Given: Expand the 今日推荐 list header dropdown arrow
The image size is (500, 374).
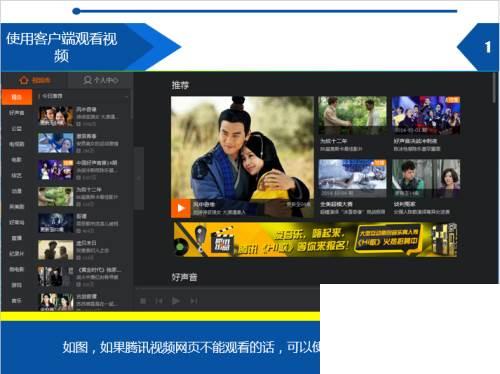Looking at the screenshot, I should pyautogui.click(x=126, y=97).
